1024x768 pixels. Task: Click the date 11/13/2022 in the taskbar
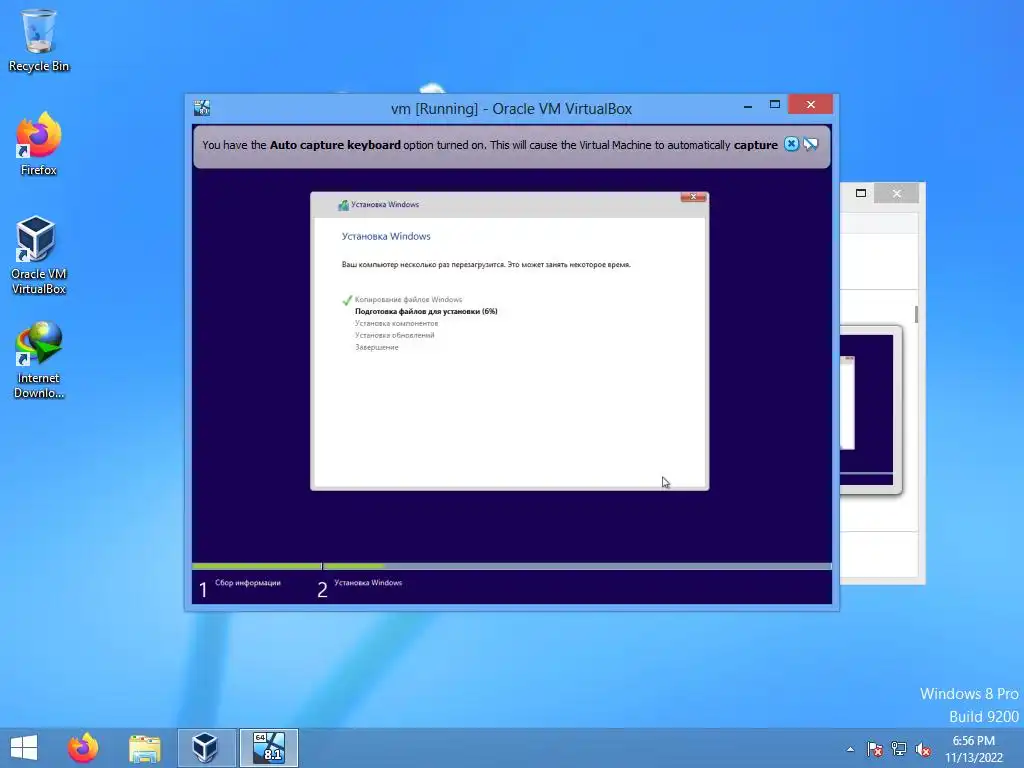[974, 758]
